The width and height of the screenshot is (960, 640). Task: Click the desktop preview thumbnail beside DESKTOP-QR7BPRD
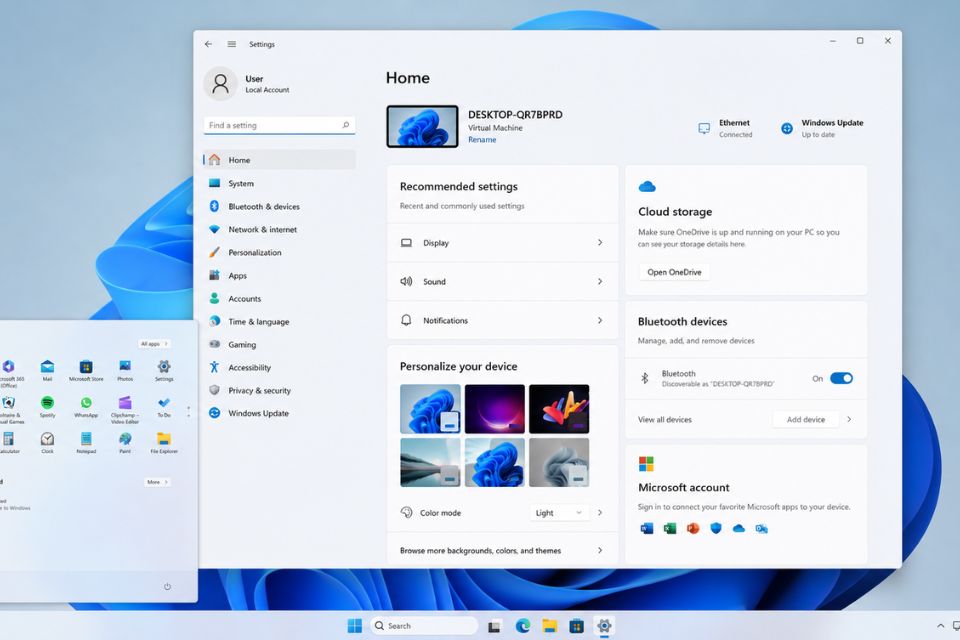[422, 126]
